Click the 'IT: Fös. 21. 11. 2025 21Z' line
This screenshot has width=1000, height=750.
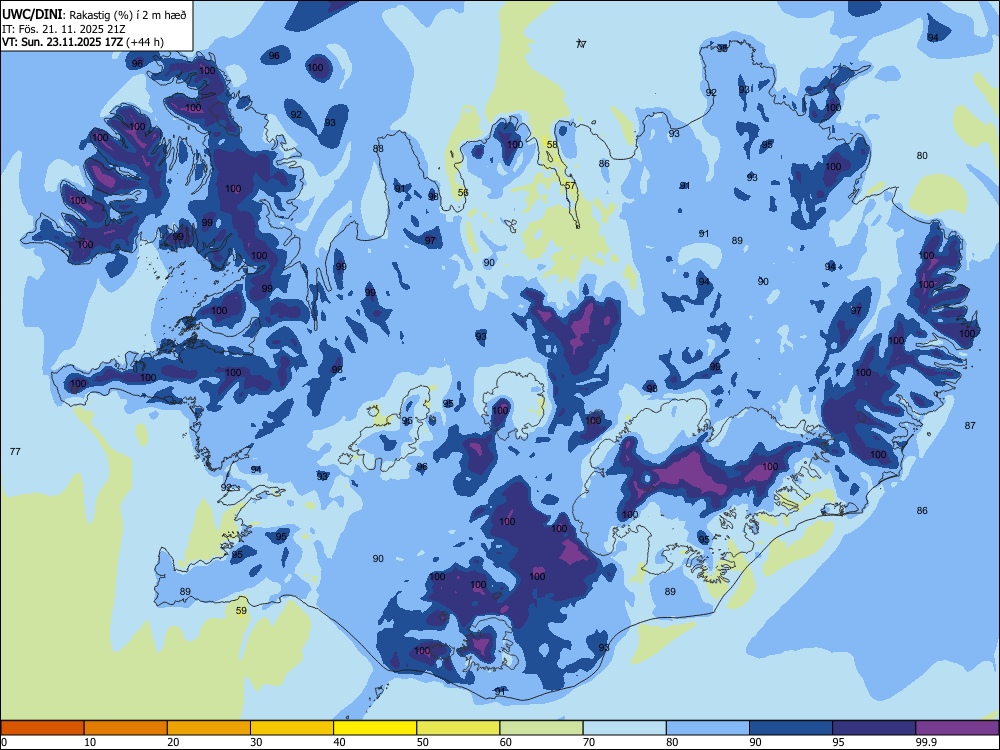click(63, 29)
